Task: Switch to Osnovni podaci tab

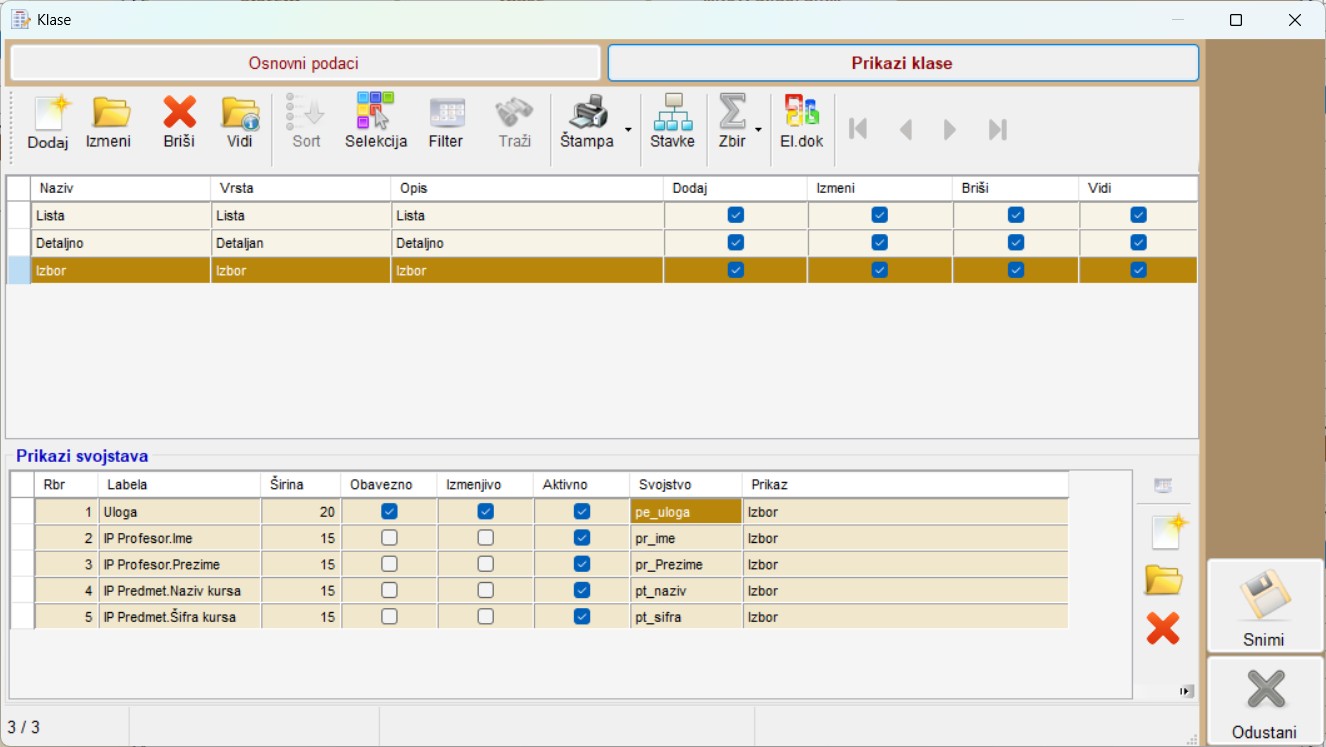Action: tap(304, 63)
